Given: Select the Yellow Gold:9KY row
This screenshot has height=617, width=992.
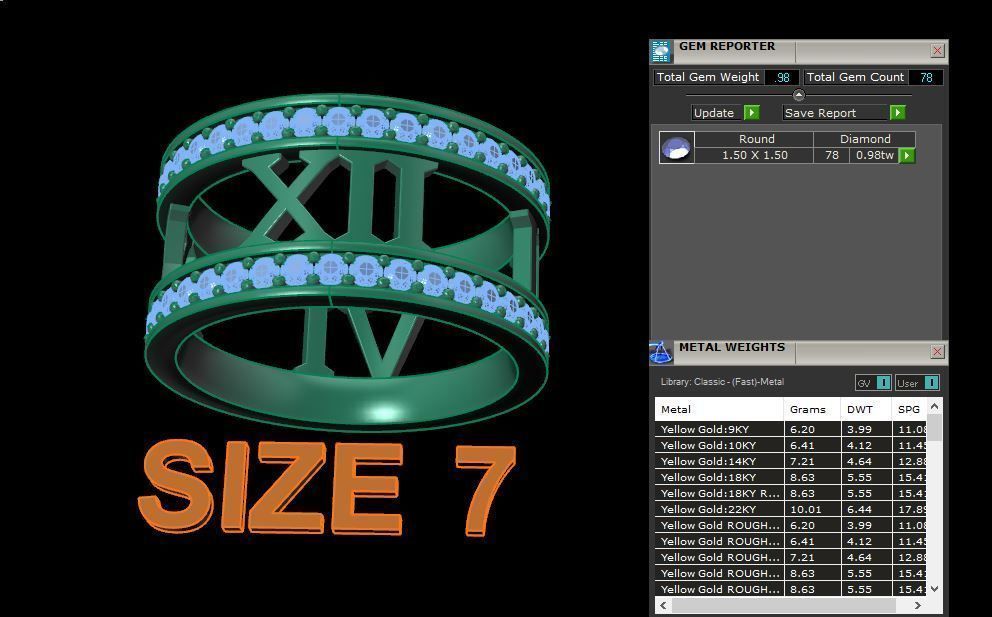Looking at the screenshot, I should (791, 429).
